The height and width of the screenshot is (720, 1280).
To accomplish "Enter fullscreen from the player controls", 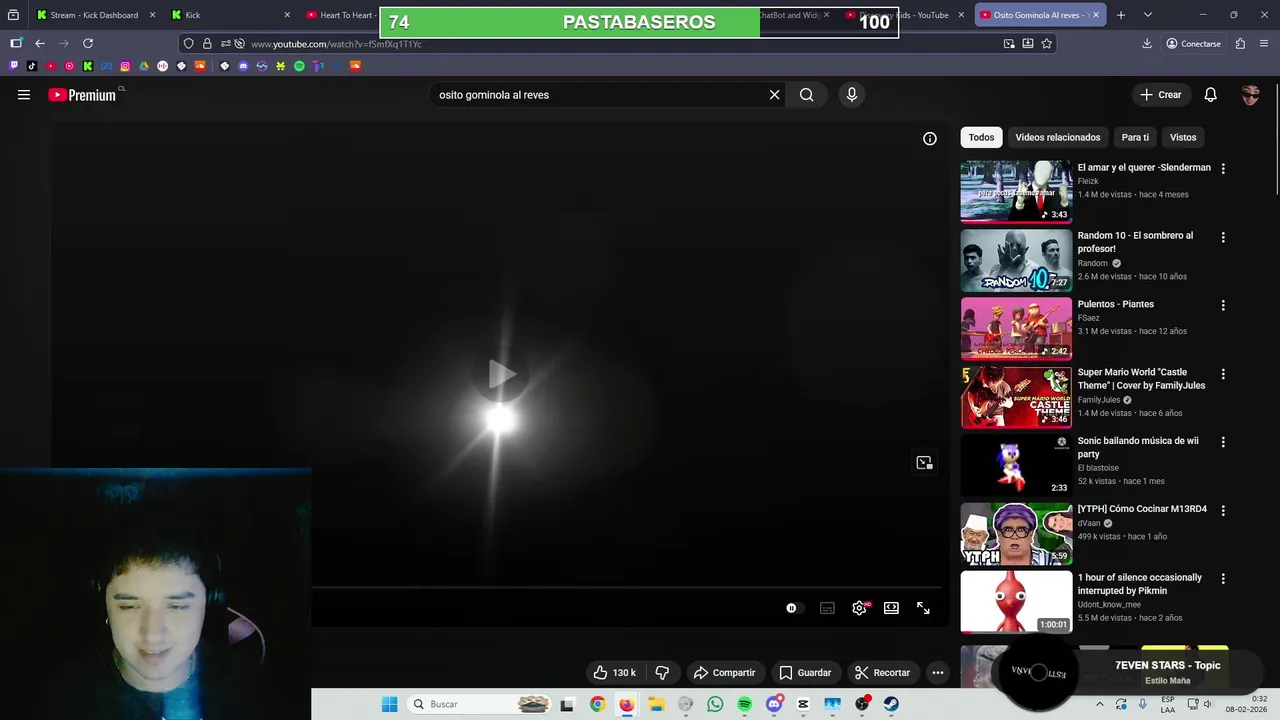I will [x=923, y=608].
